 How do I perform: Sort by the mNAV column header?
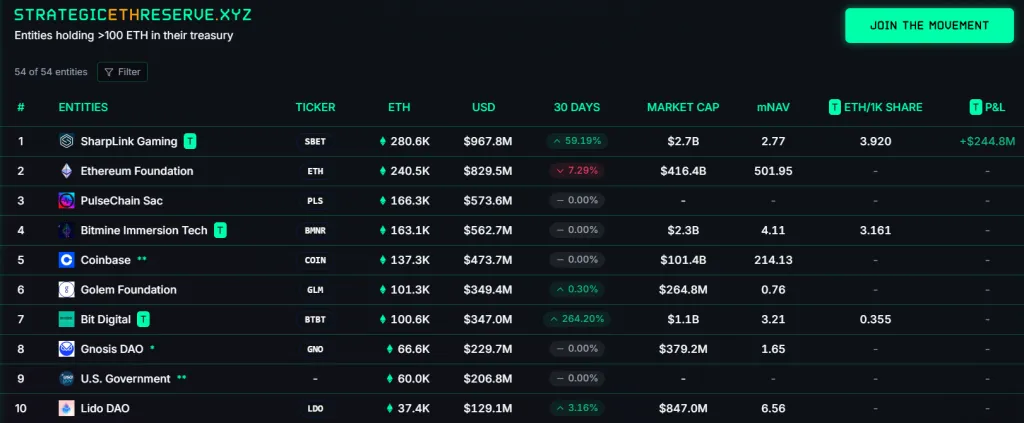point(773,107)
